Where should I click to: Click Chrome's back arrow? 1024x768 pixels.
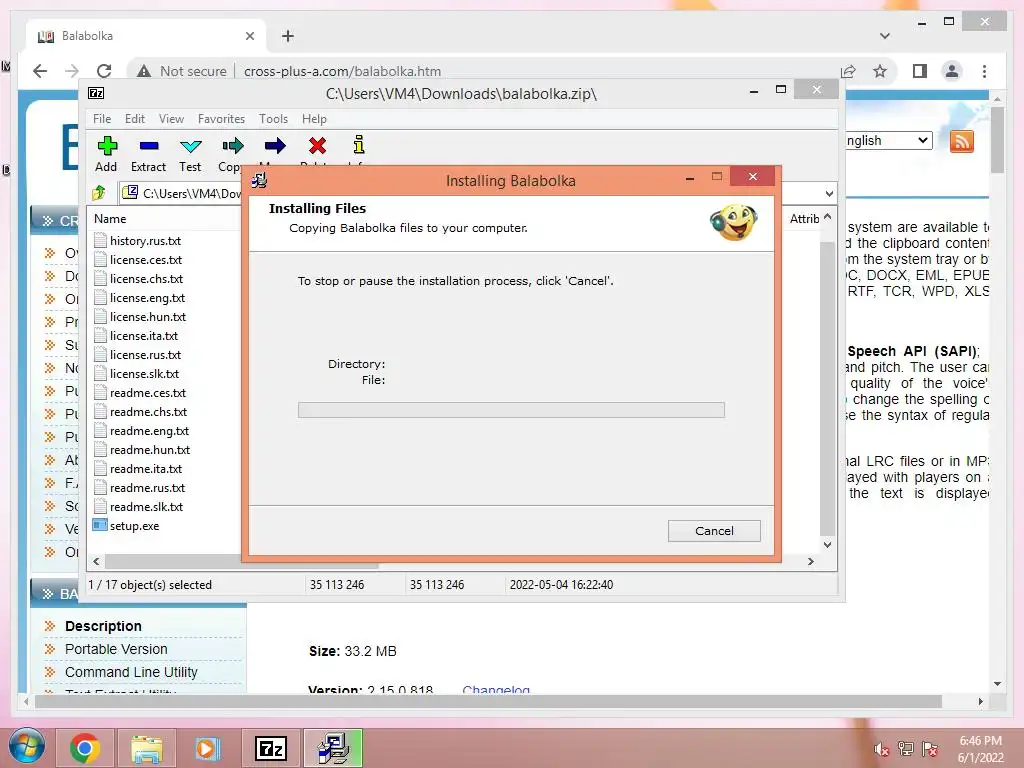[40, 71]
